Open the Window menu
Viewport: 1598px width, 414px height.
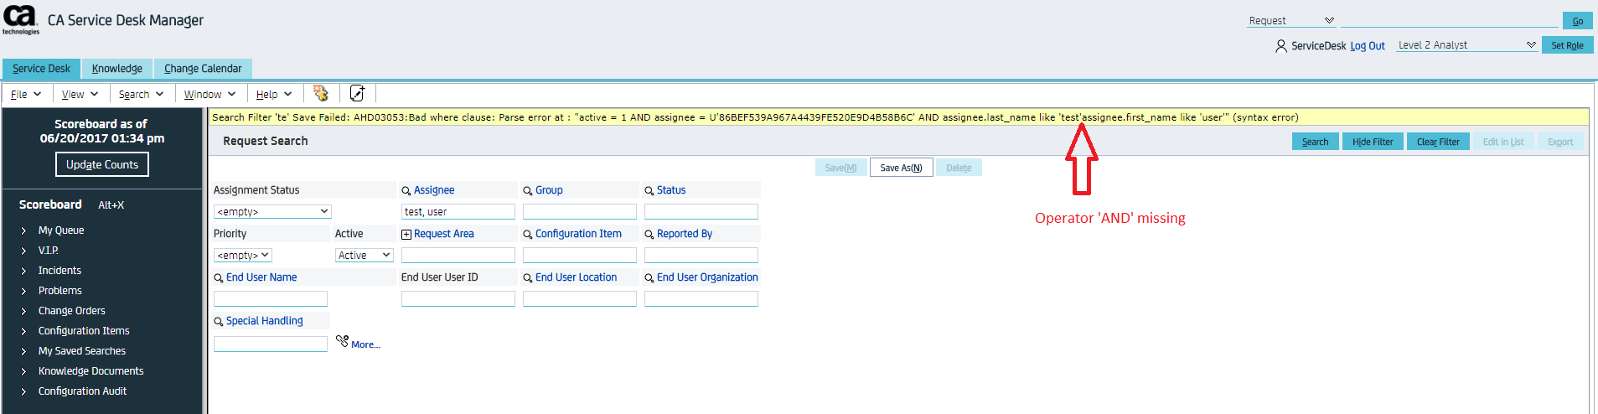209,94
